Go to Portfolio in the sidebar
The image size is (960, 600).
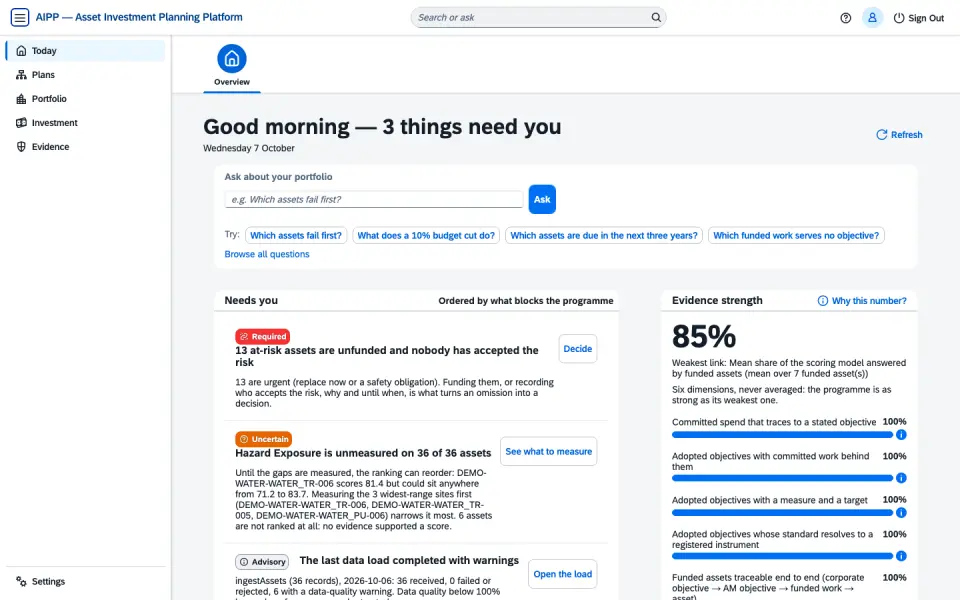click(86, 99)
